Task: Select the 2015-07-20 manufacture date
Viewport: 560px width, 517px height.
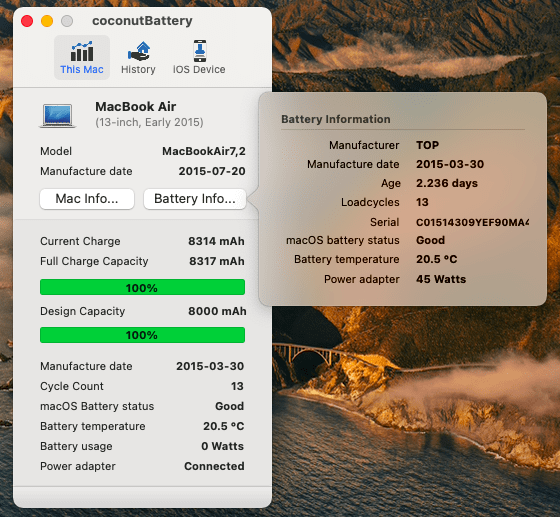Action: click(x=212, y=171)
